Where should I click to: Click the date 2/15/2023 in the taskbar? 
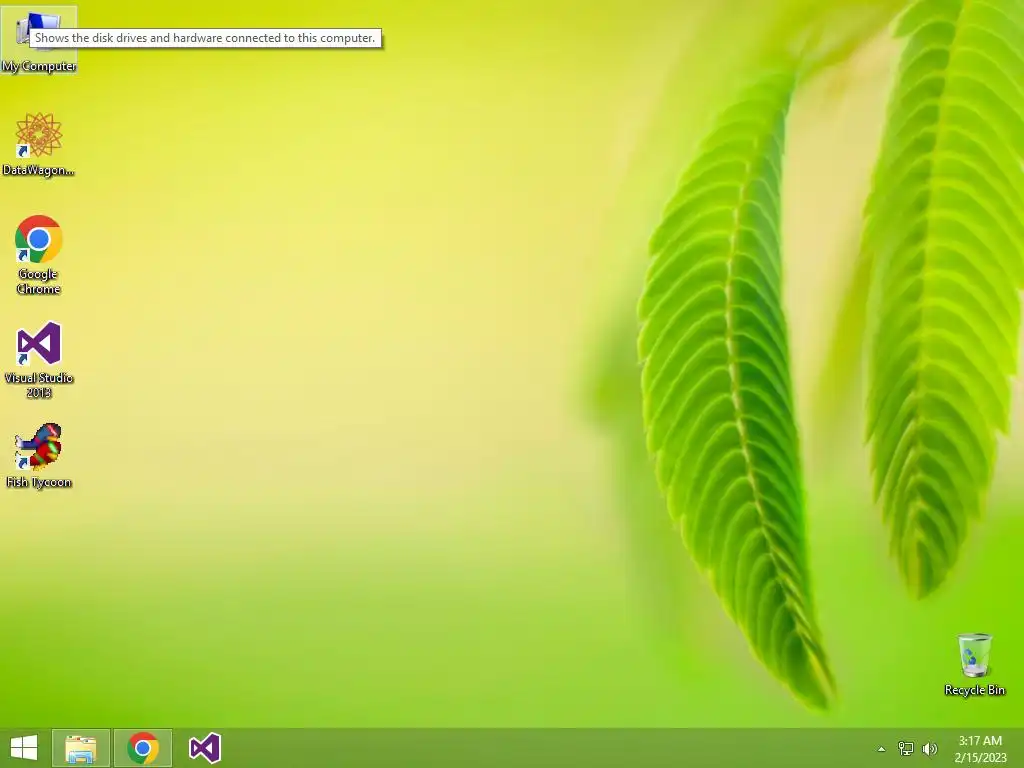tap(980, 758)
